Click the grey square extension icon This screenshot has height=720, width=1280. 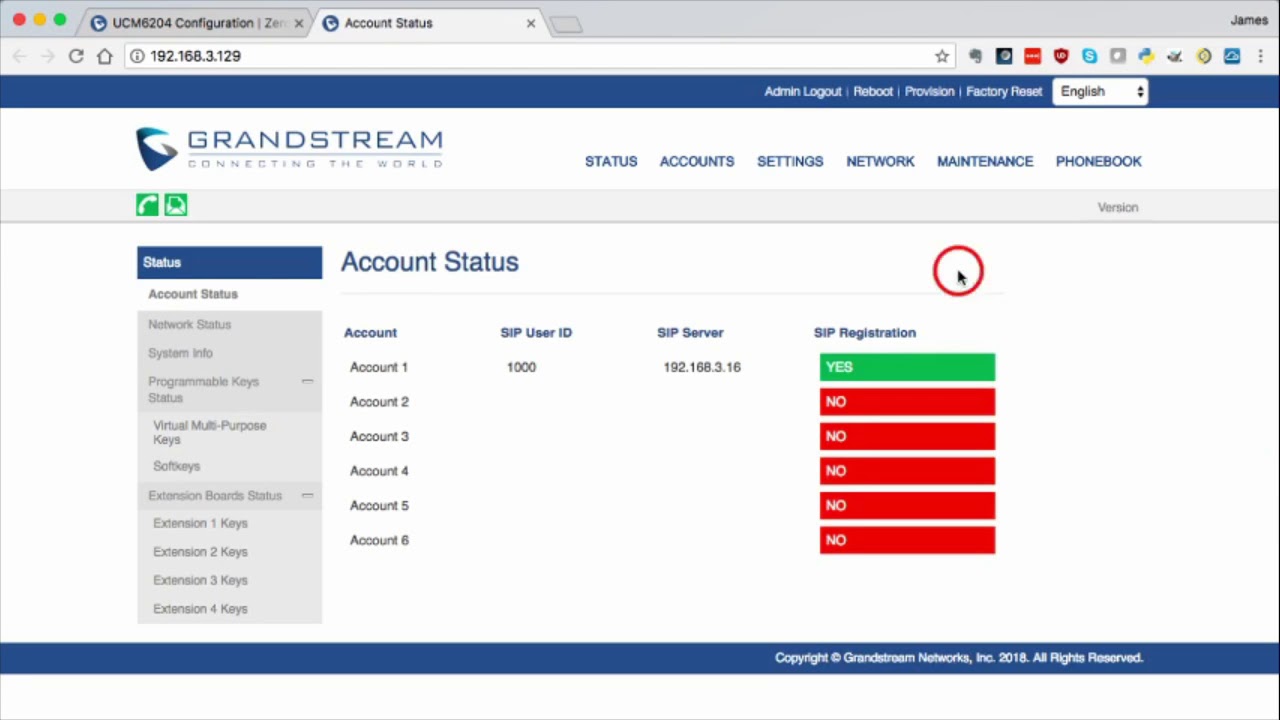[1118, 56]
